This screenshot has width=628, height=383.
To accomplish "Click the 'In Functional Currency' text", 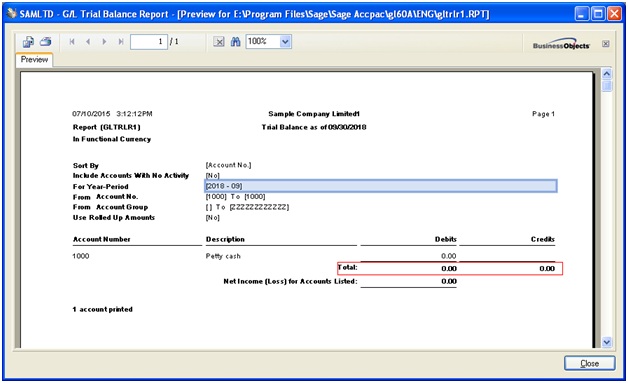I will [112, 139].
